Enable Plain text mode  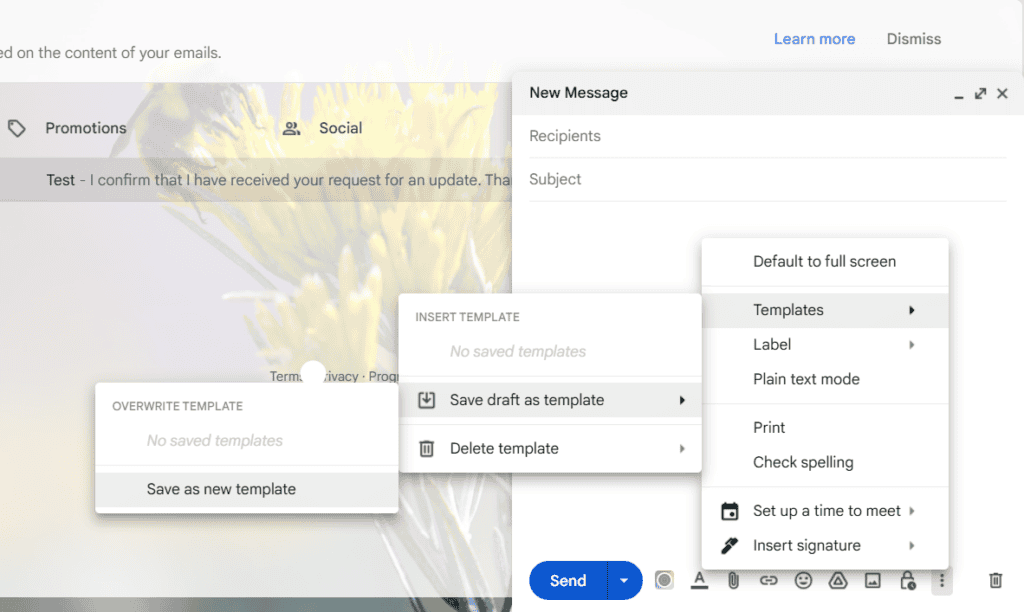point(806,379)
